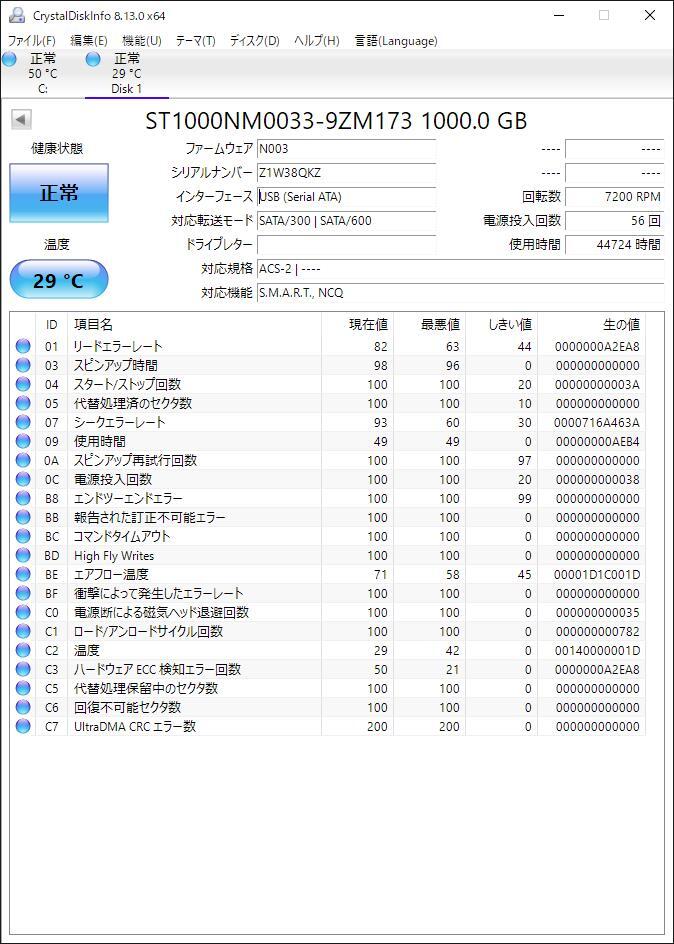Click the 29 °C temperature button
Screen dimensions: 674x944
point(59,280)
